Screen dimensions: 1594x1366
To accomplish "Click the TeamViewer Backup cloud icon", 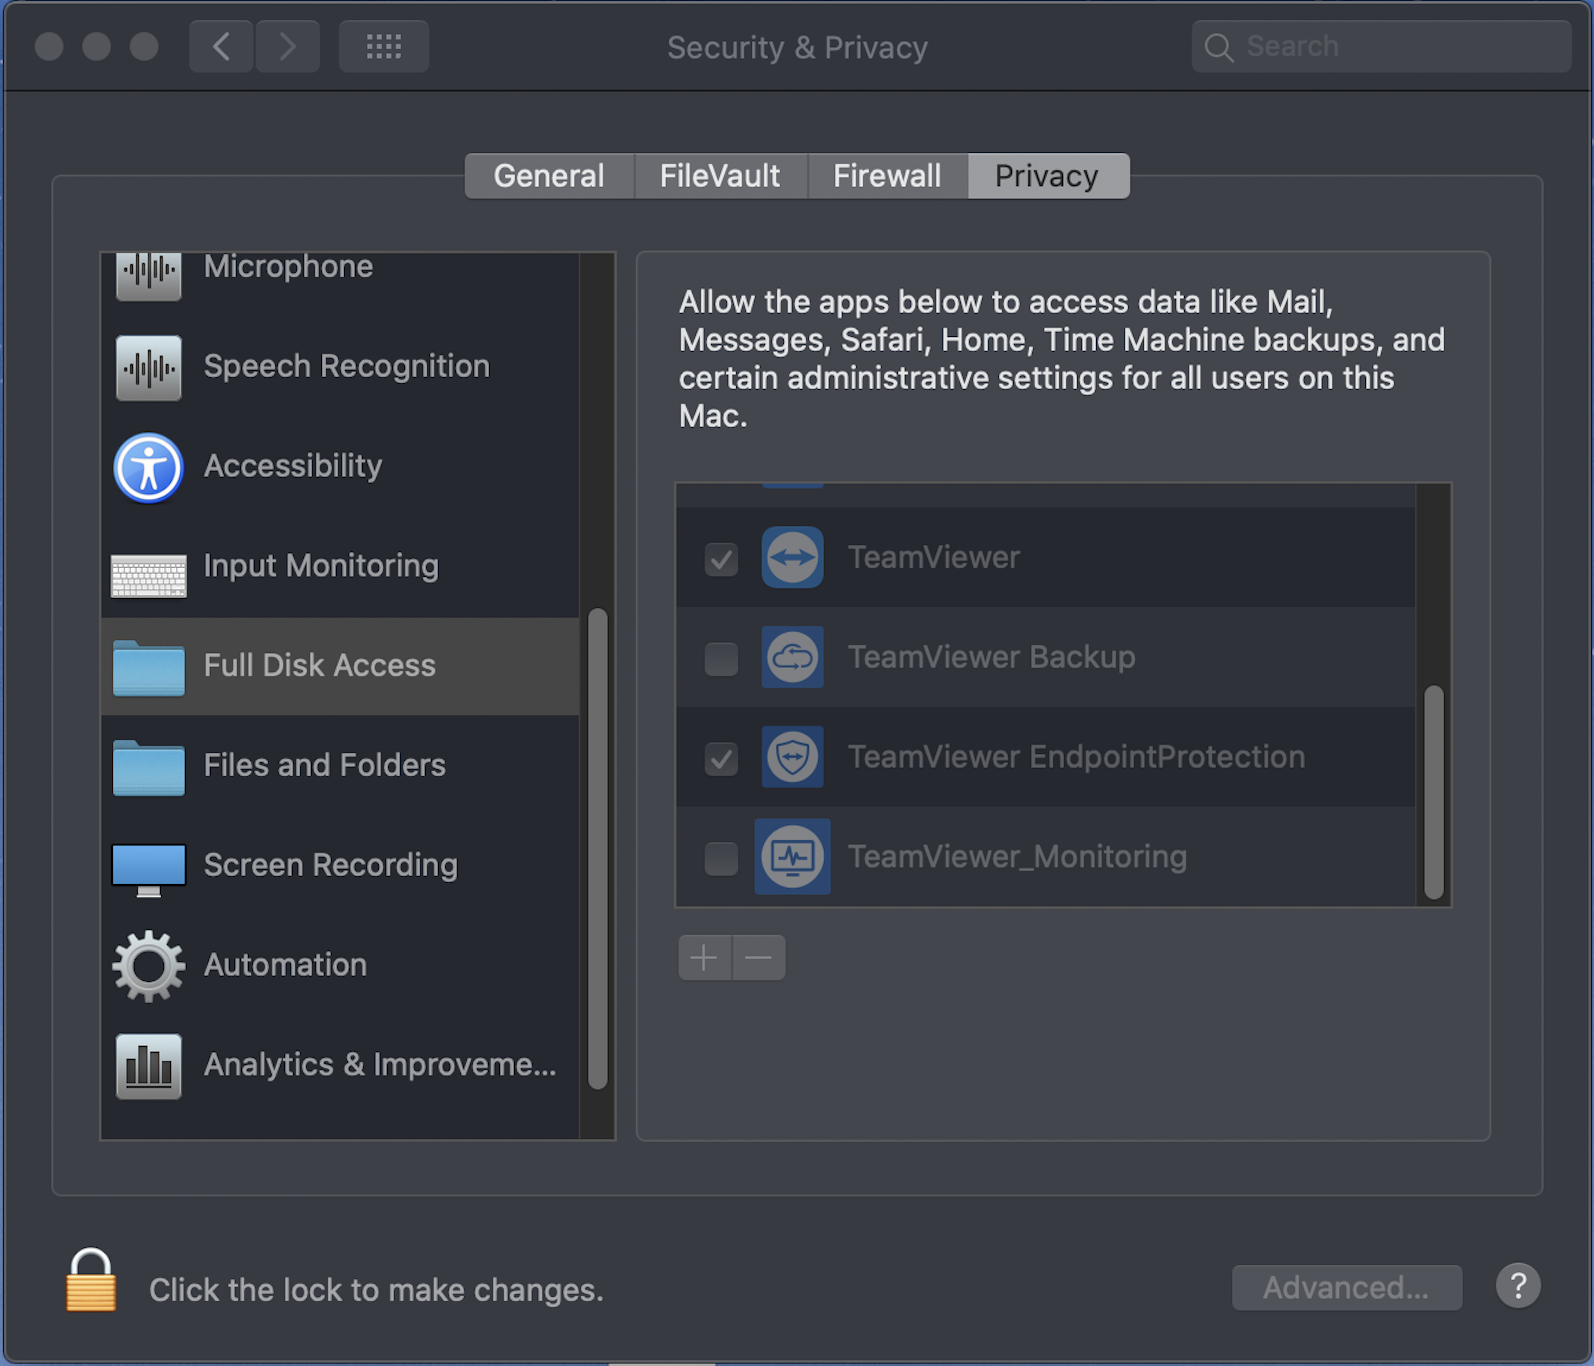I will [x=792, y=657].
